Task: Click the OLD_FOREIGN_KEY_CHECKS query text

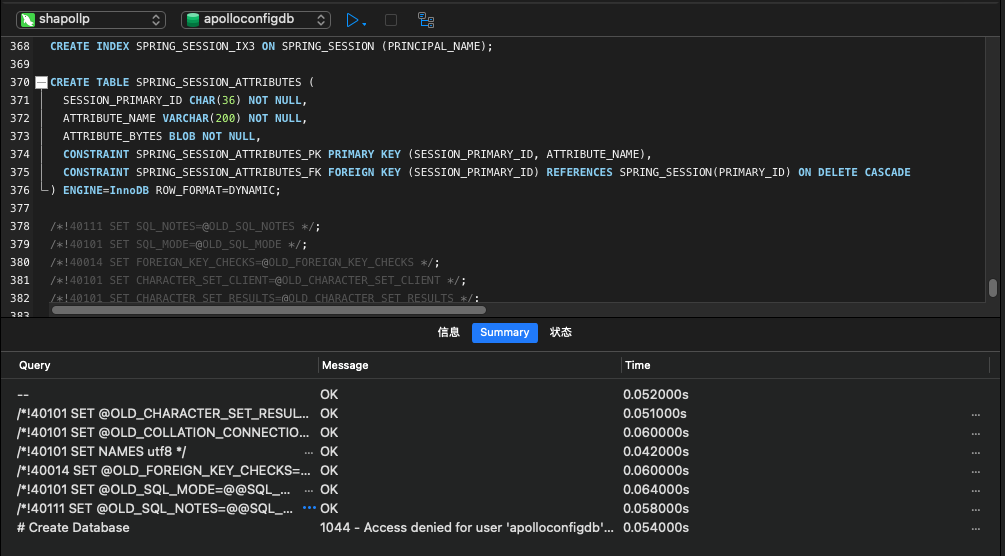Action: click(x=163, y=470)
